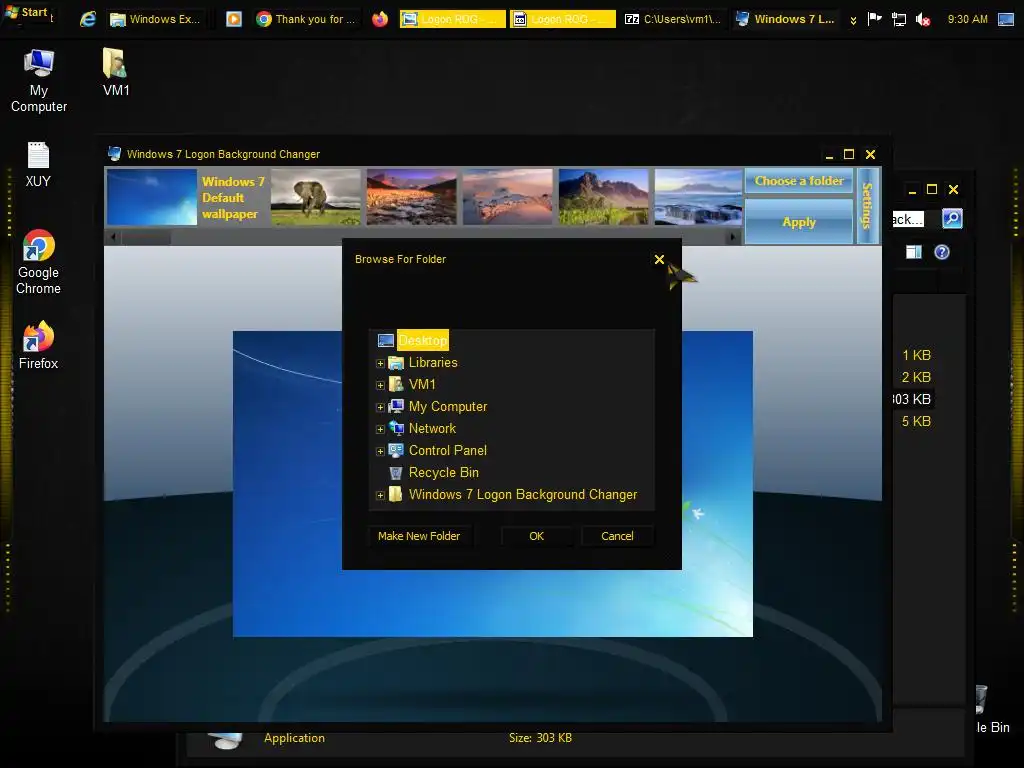The height and width of the screenshot is (768, 1024).
Task: Close the Browse For Folder dialog
Action: 659,259
